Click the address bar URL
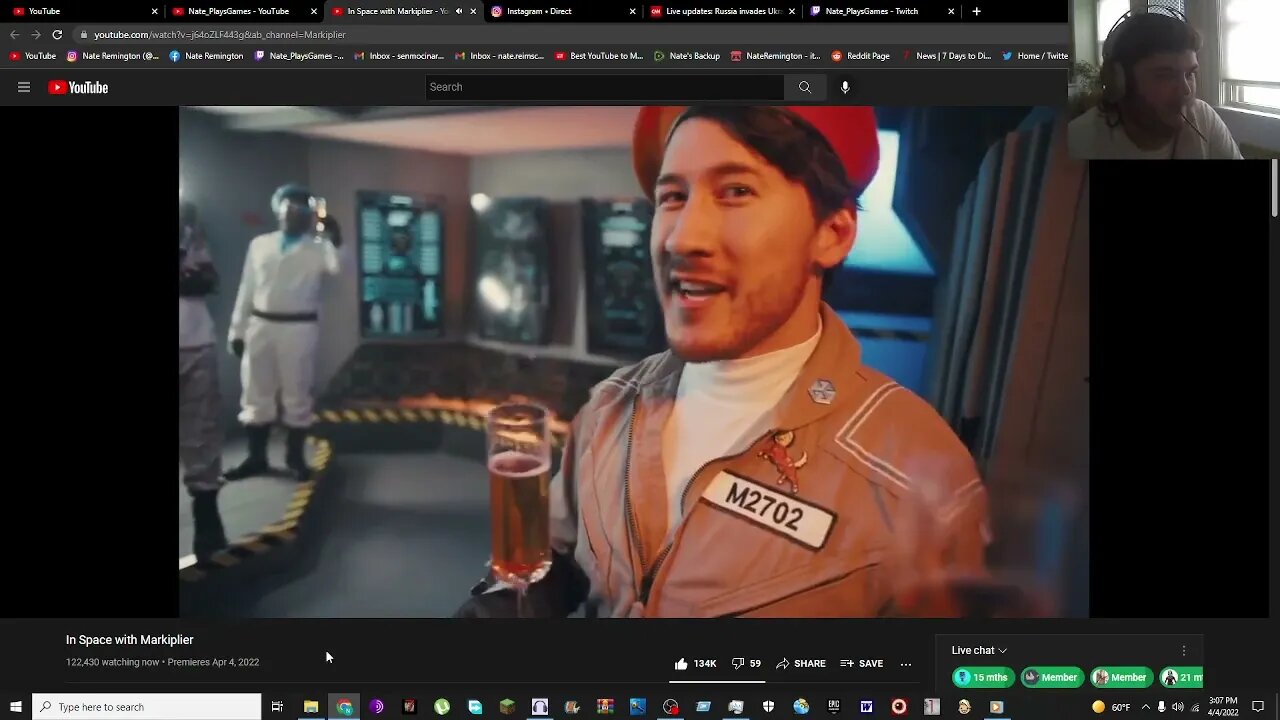This screenshot has width=1280, height=720. [220, 34]
